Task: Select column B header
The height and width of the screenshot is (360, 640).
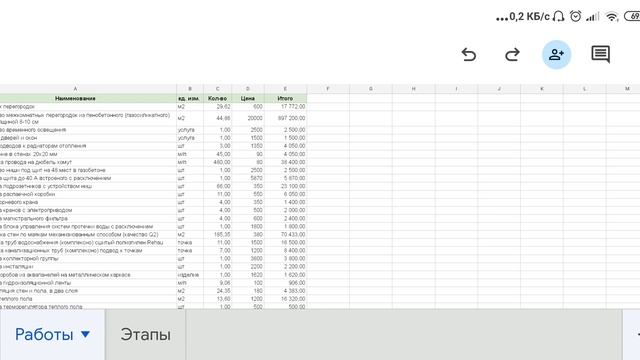Action: 190,89
